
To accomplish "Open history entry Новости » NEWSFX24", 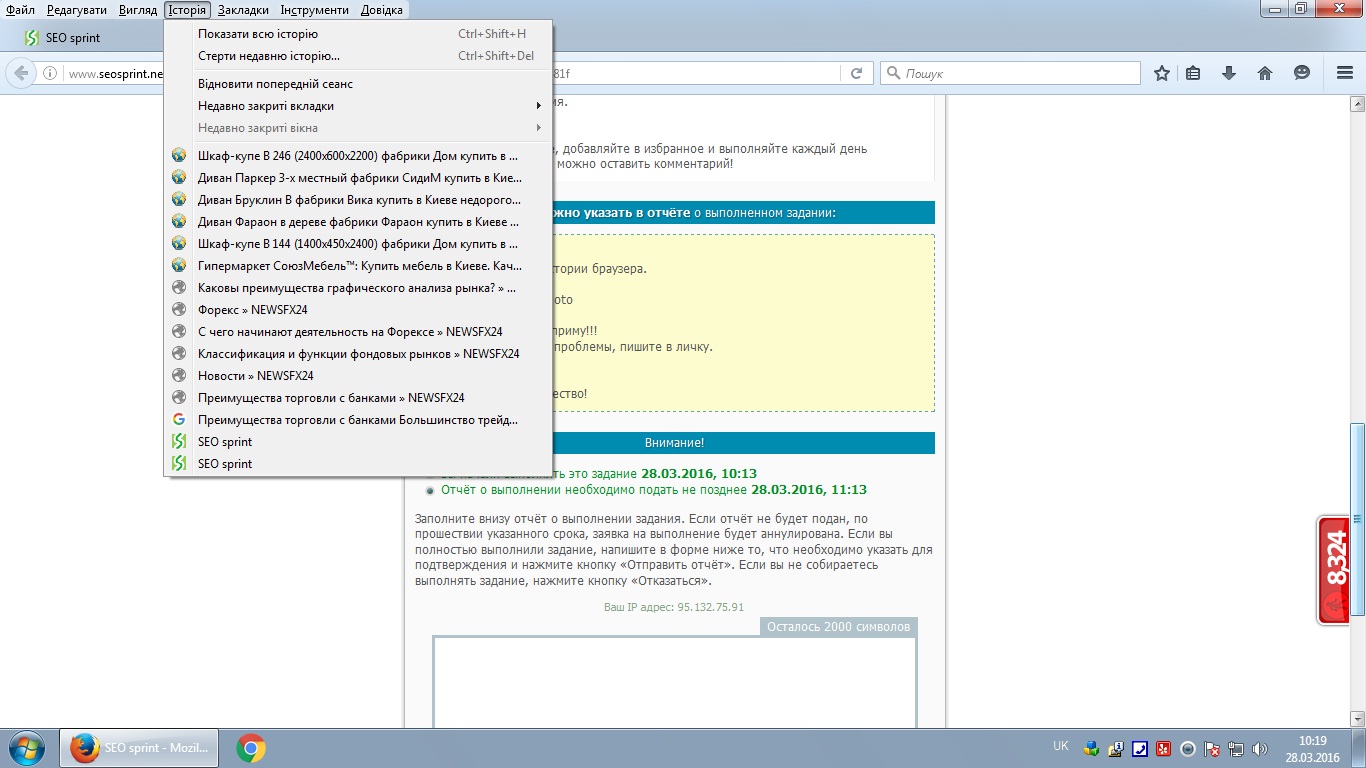I will click(358, 376).
